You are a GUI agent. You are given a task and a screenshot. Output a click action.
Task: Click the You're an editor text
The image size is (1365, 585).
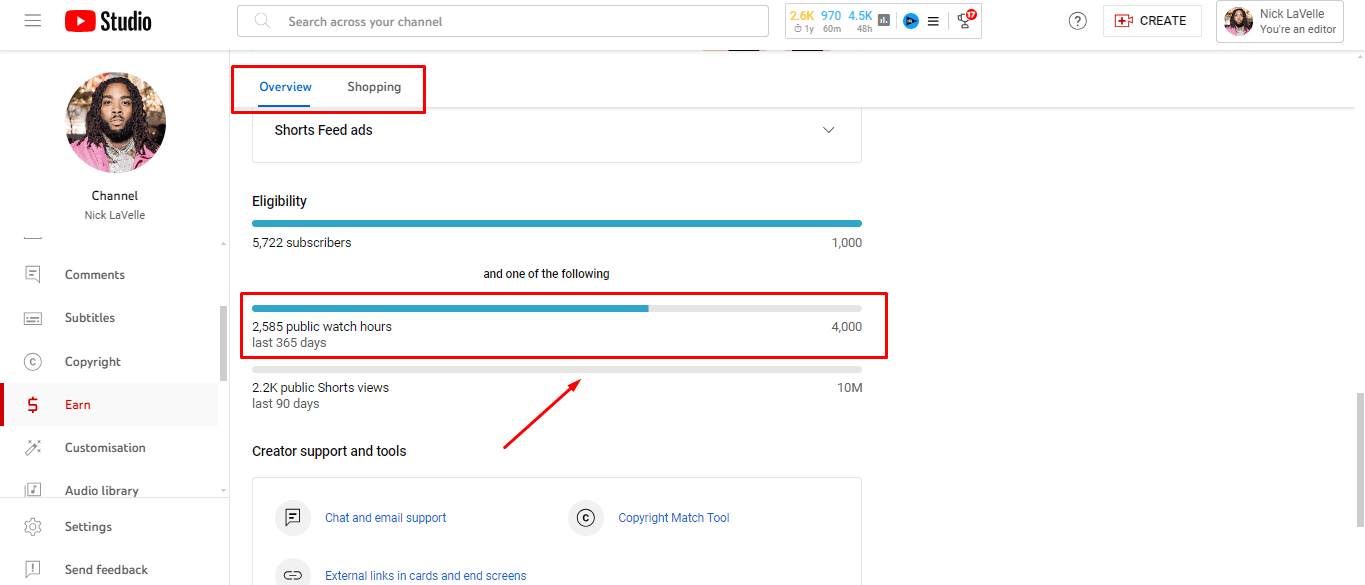[1298, 29]
